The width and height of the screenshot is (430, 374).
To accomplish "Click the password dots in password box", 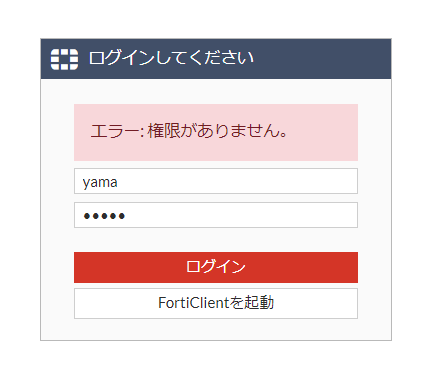I will tap(104, 216).
